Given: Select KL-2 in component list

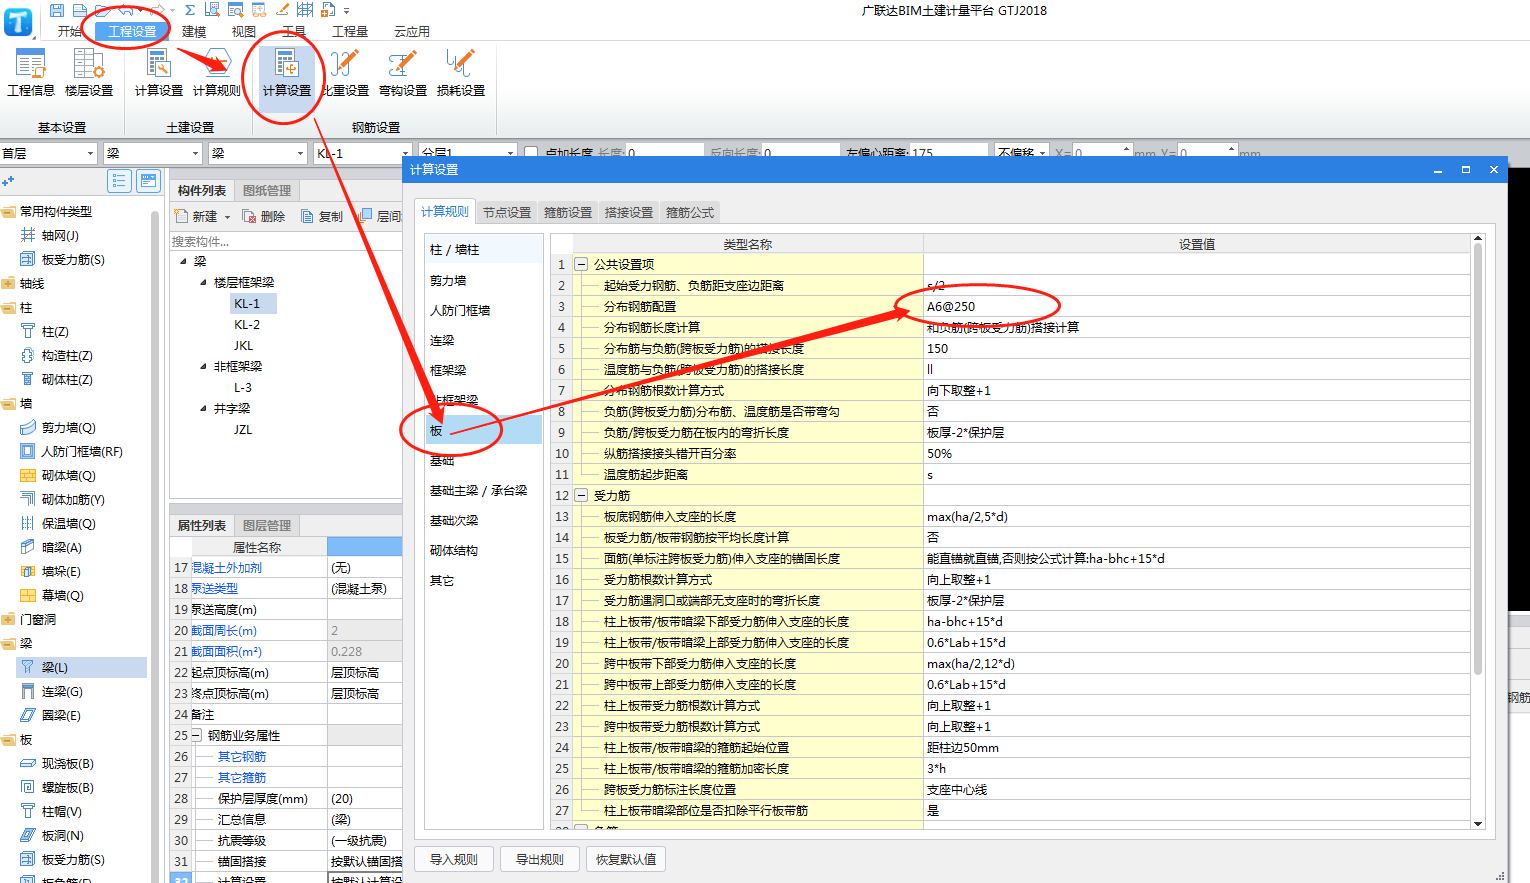Looking at the screenshot, I should [247, 325].
